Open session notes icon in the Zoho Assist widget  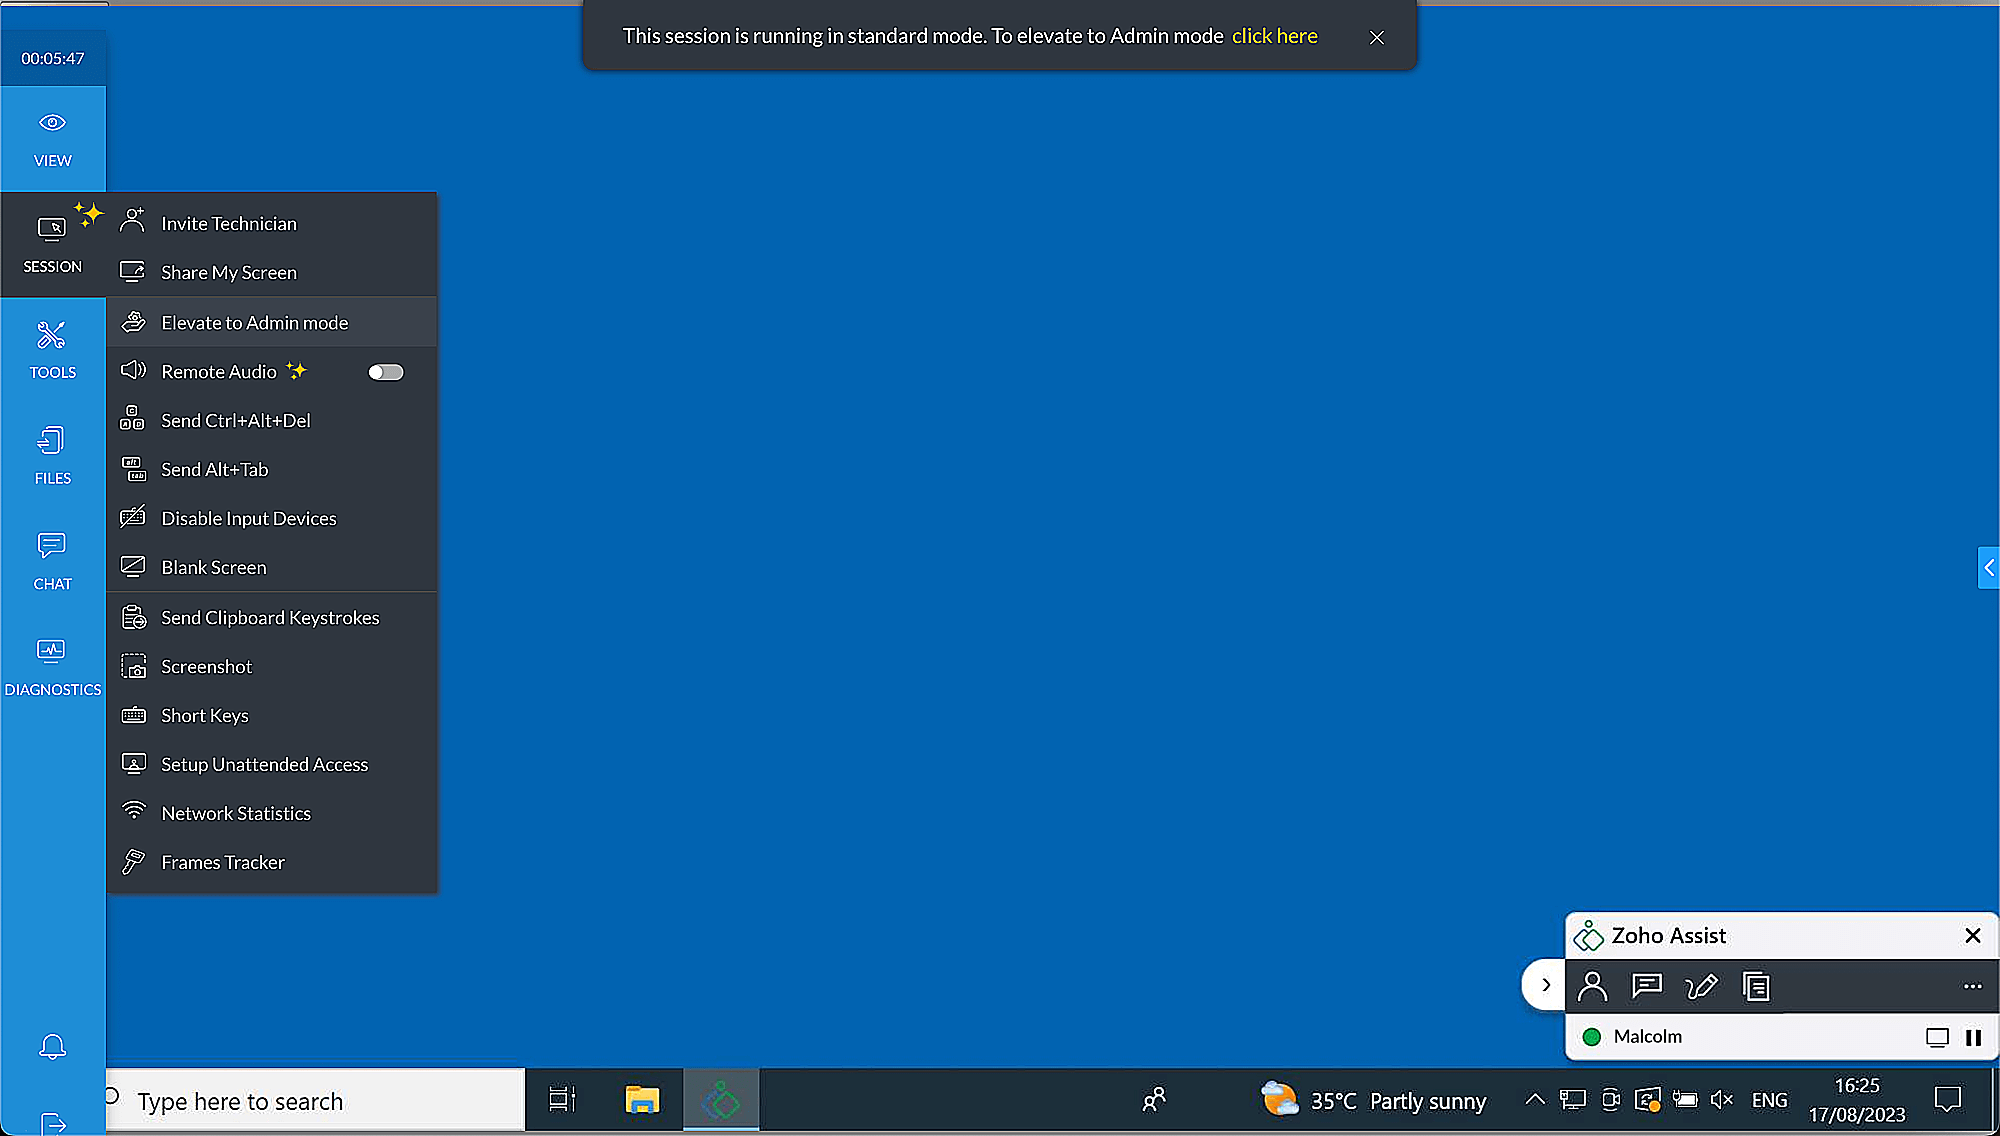pos(1756,986)
